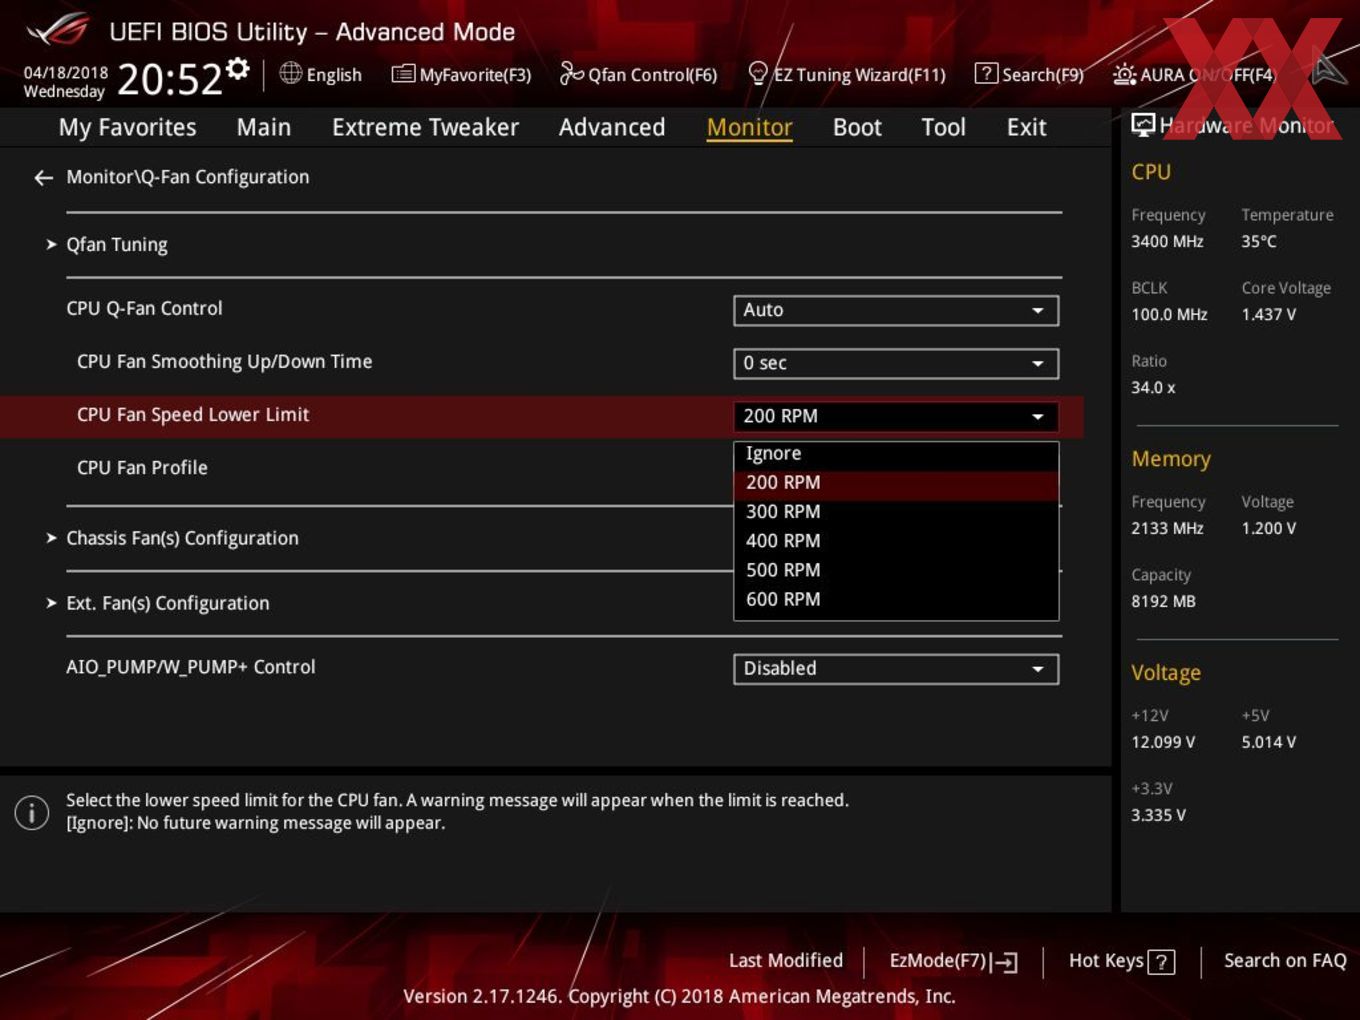Click CPU temperature value 35°C
The width and height of the screenshot is (1360, 1020).
point(1259,241)
